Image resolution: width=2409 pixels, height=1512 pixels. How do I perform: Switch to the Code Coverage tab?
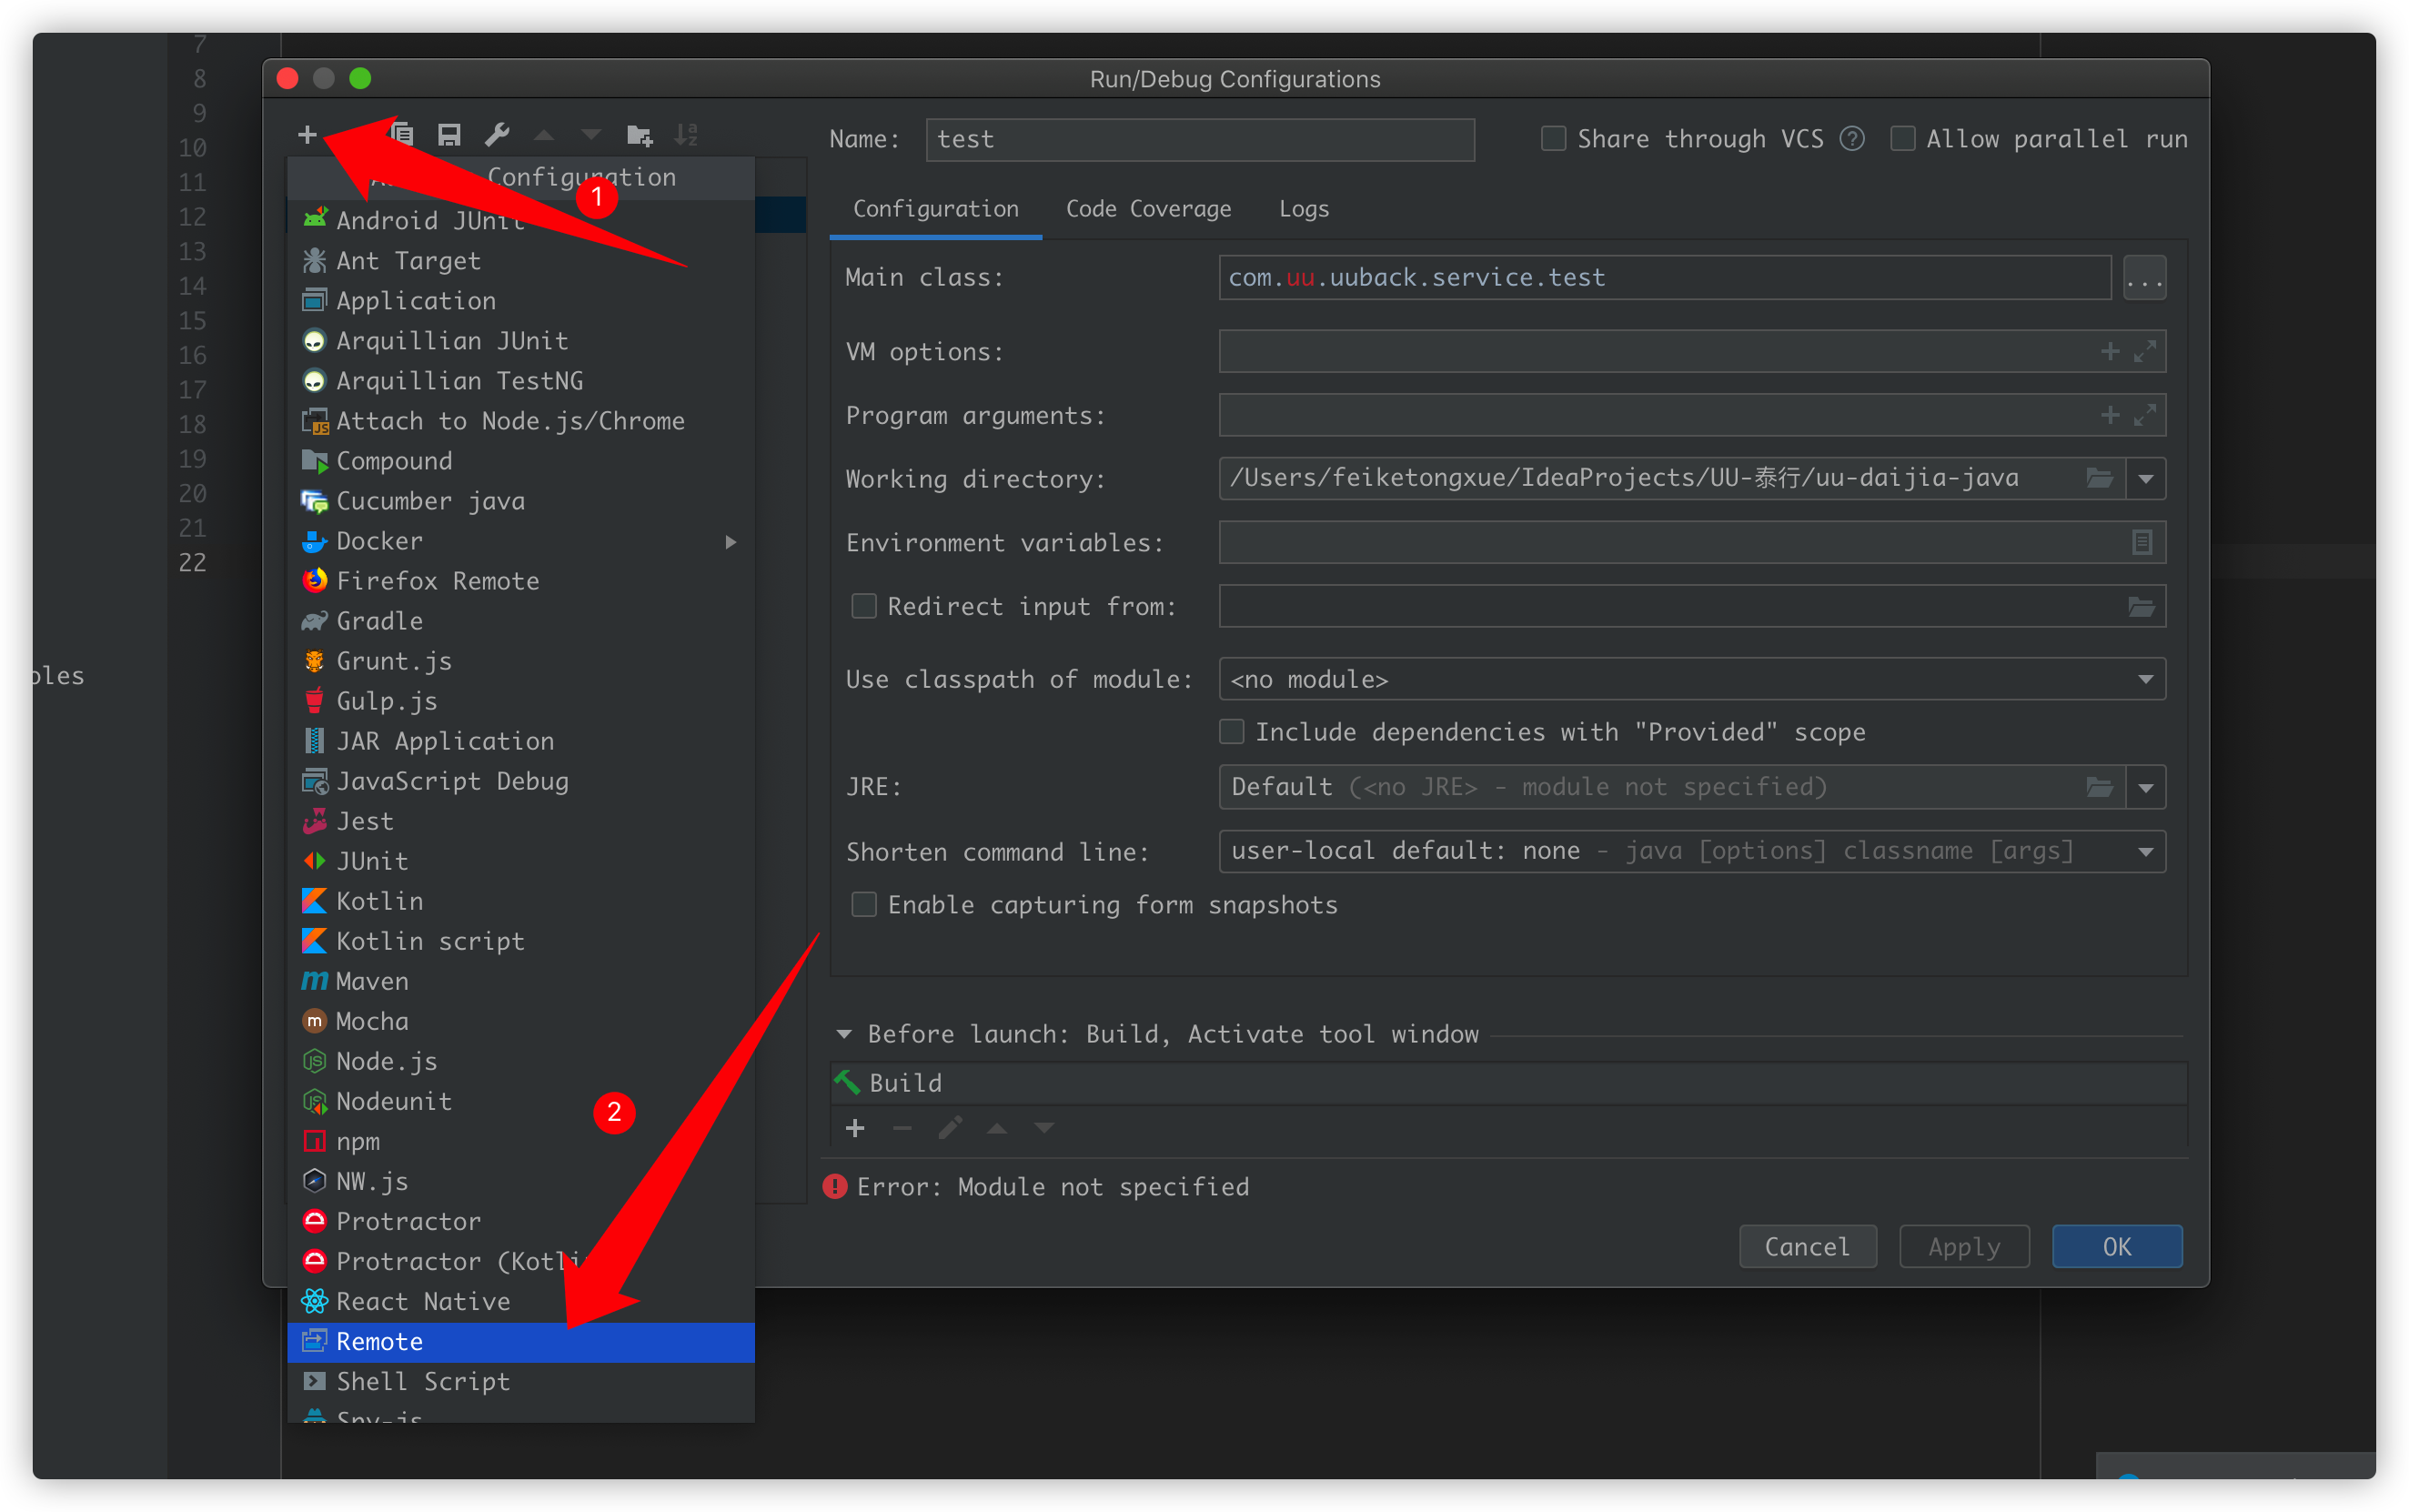[x=1148, y=209]
